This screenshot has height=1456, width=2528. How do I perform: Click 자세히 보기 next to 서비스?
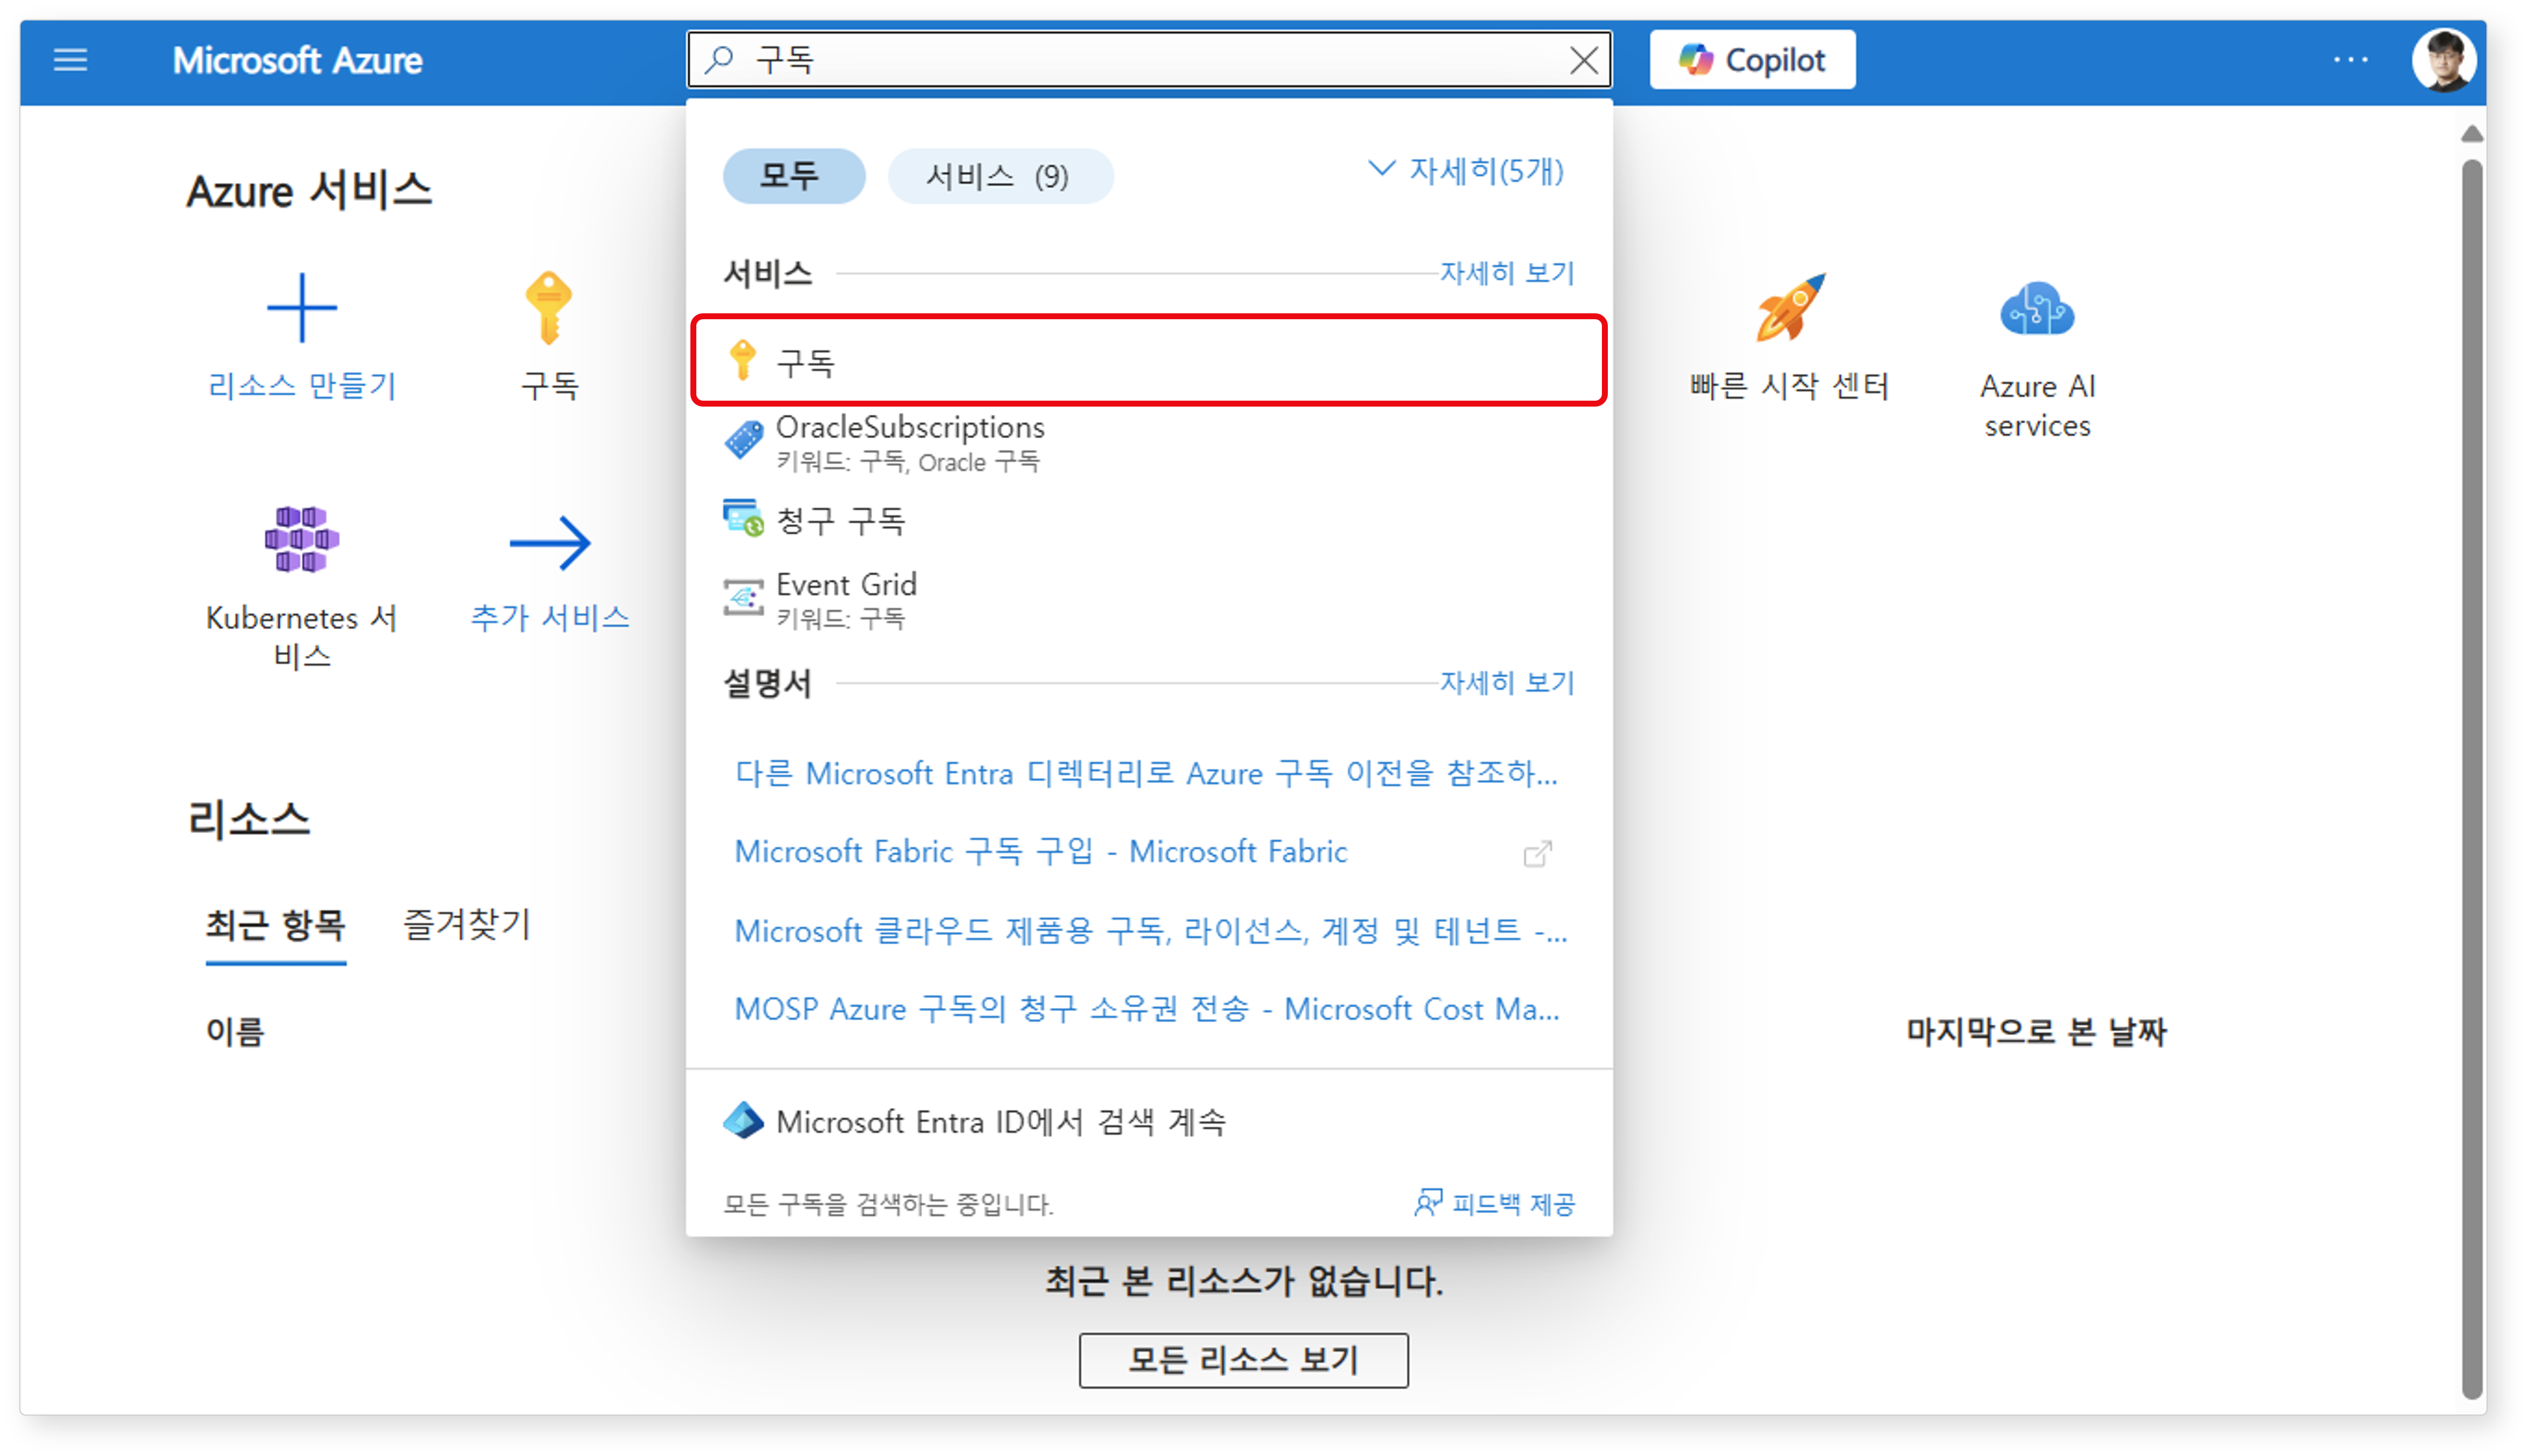click(x=1507, y=272)
